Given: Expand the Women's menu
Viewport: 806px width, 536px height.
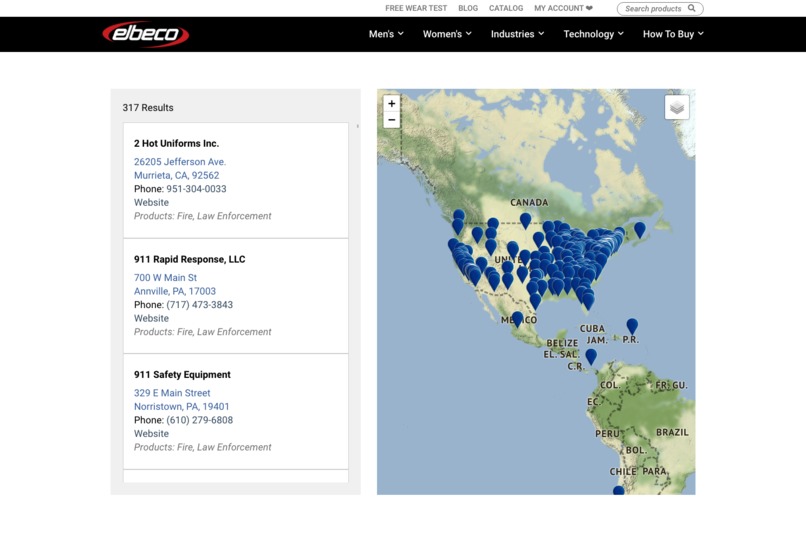Looking at the screenshot, I should [x=447, y=34].
